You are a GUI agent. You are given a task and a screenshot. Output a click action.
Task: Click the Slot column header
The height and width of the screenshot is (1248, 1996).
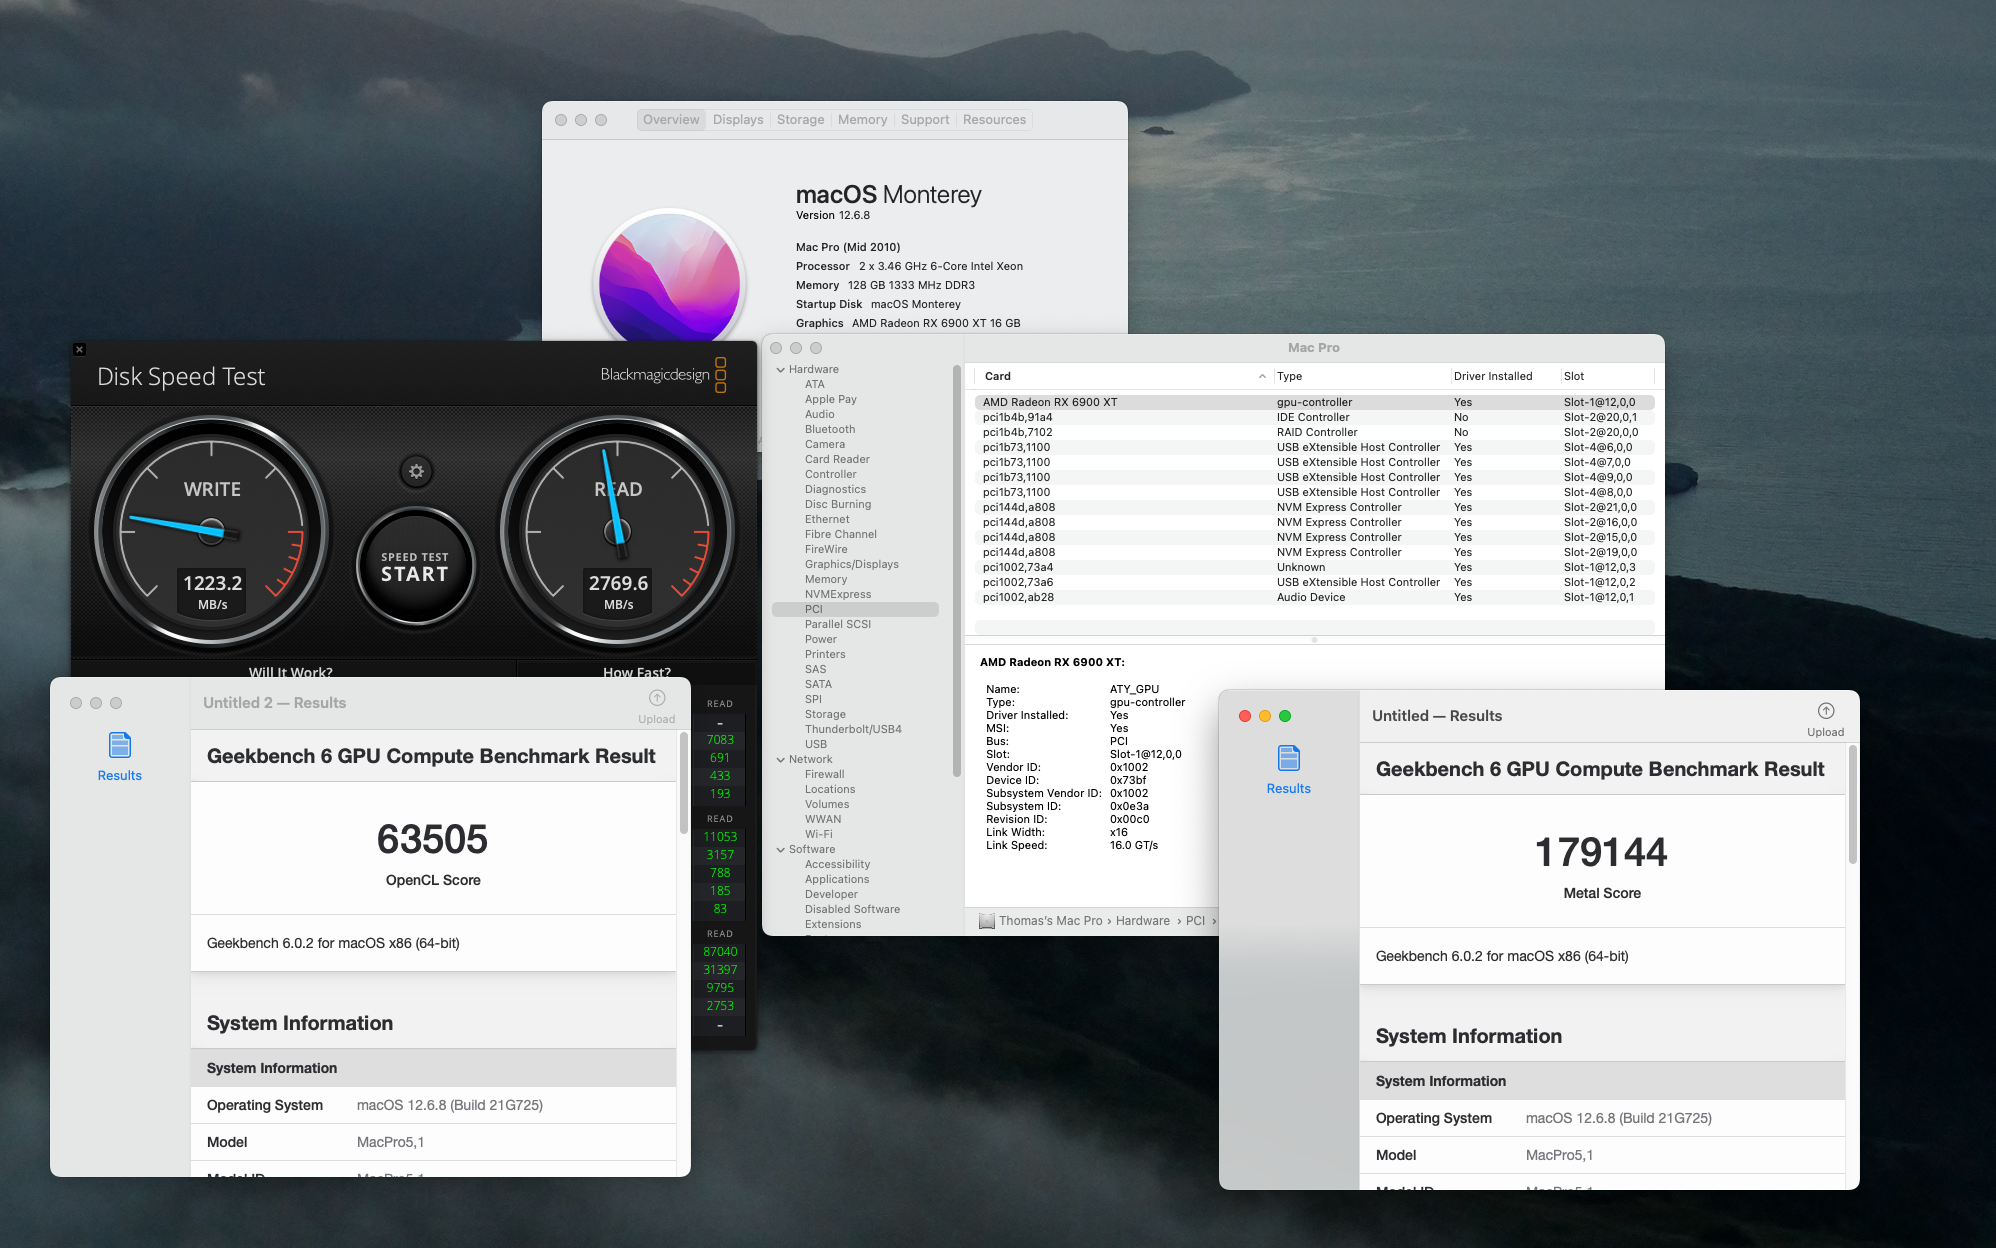click(x=1607, y=377)
